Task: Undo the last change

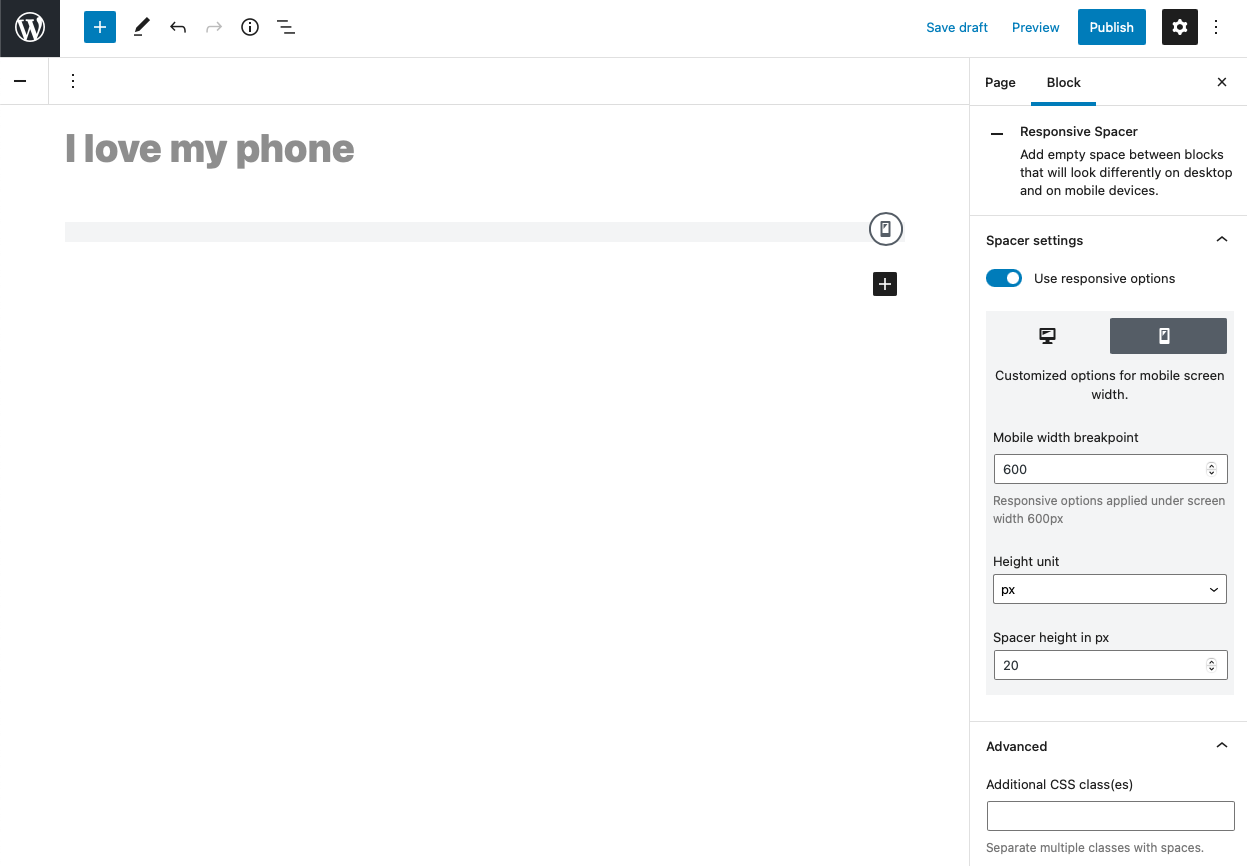Action: (x=178, y=27)
